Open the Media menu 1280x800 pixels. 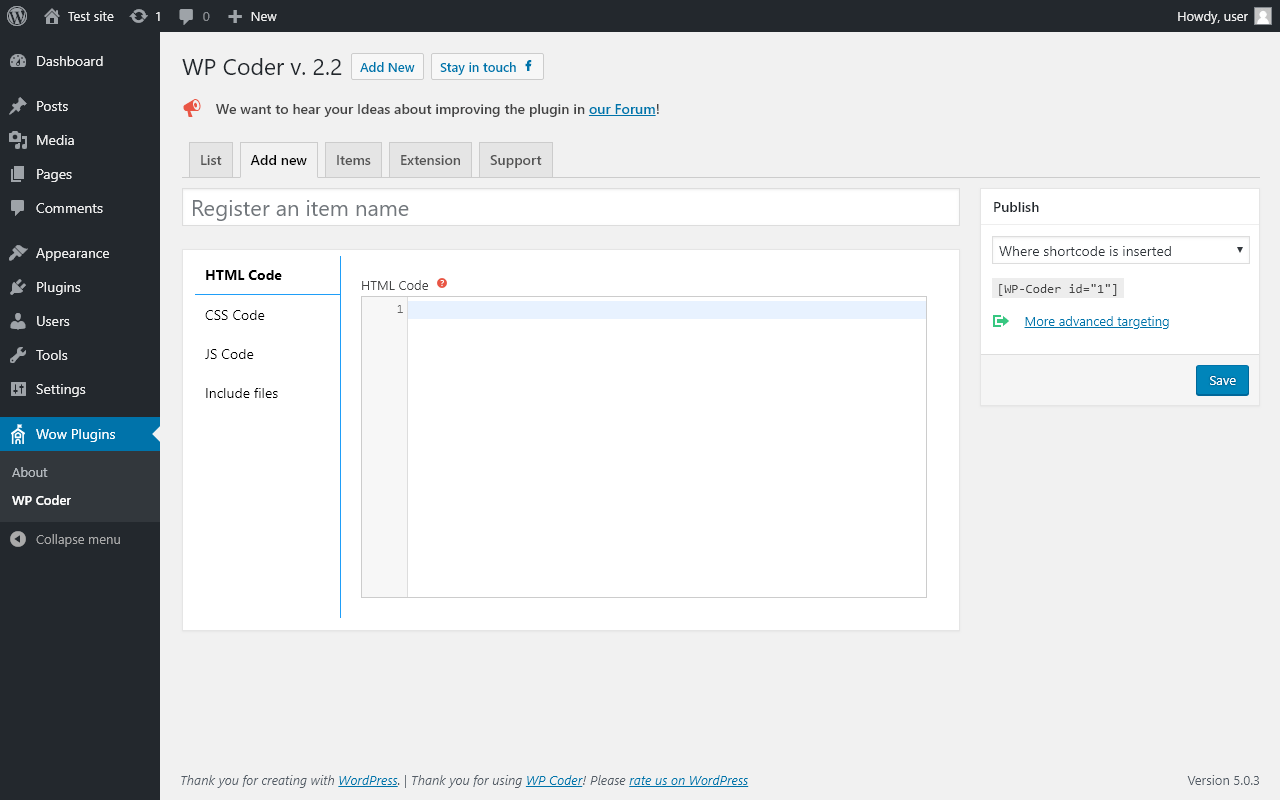(x=80, y=140)
